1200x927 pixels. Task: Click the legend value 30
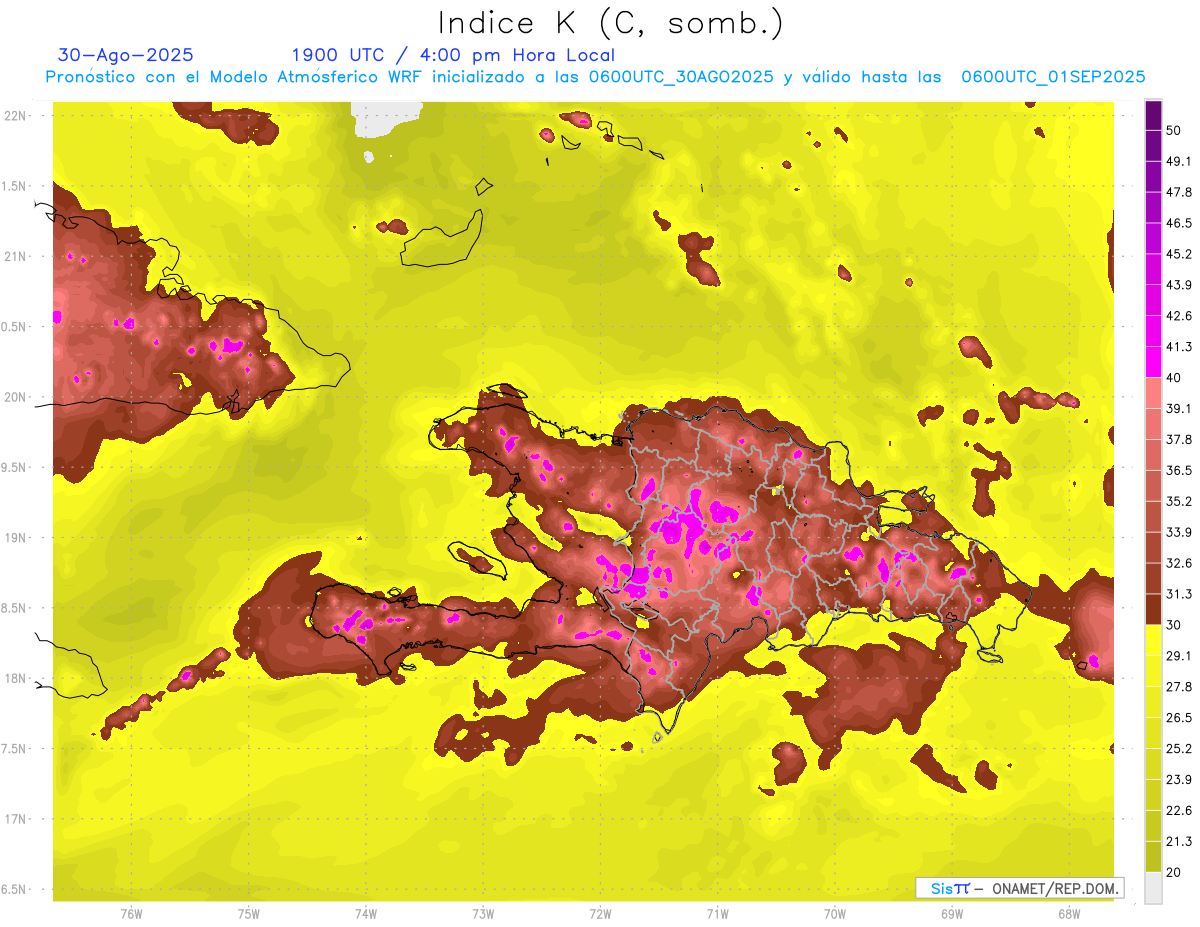1175,625
